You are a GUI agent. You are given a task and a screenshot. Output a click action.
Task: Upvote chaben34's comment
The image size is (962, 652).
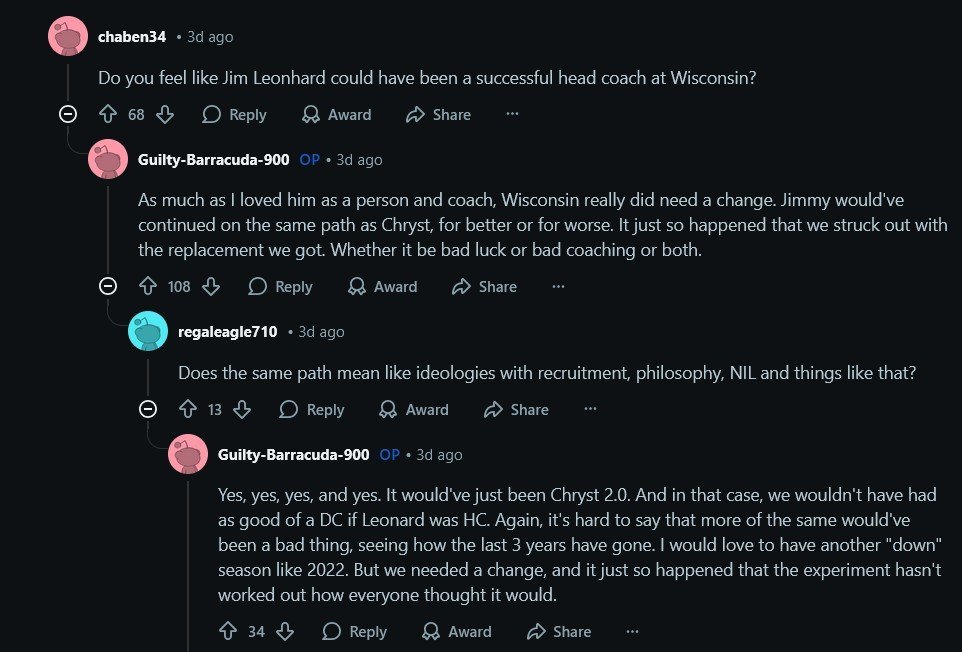click(x=107, y=115)
